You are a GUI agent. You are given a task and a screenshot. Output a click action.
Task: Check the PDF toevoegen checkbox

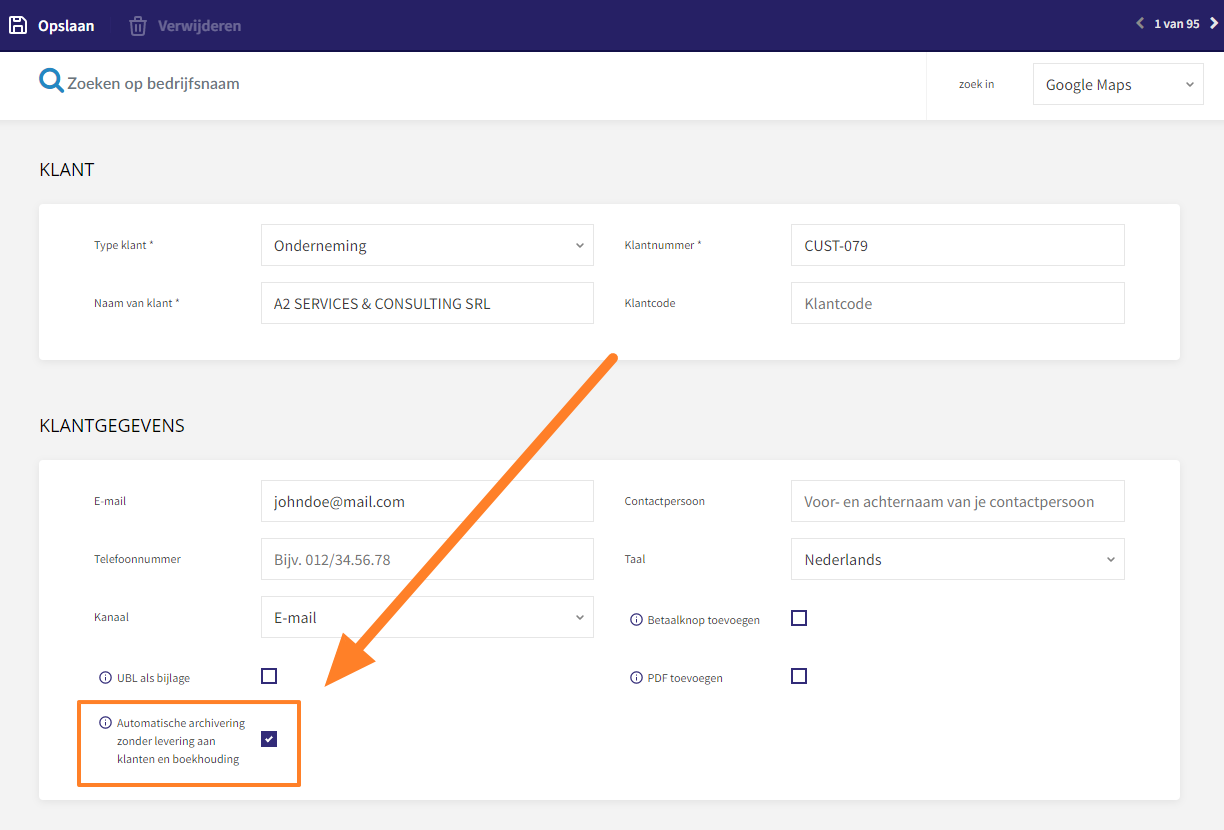pos(799,676)
